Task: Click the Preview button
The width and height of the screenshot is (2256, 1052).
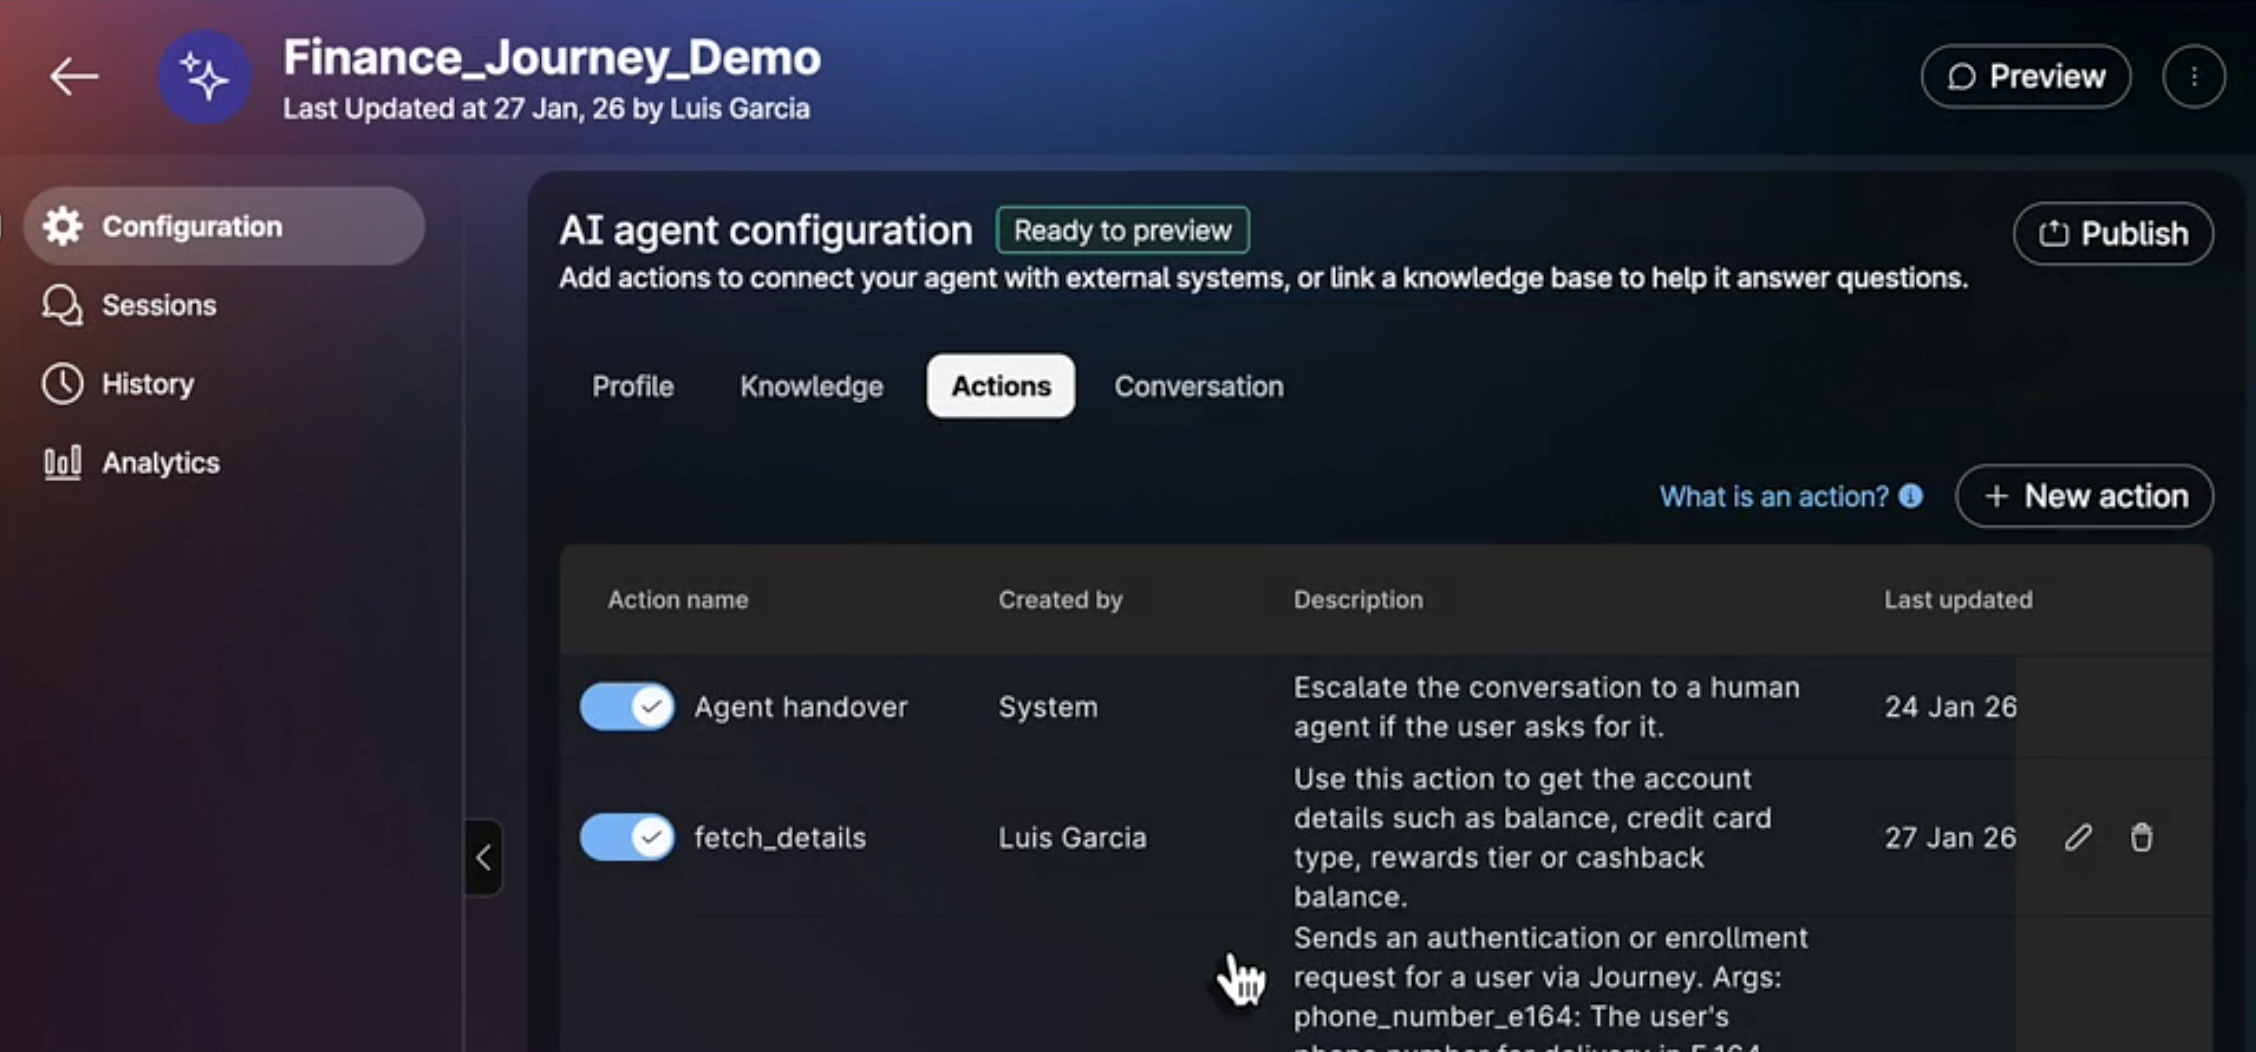Action: click(x=2026, y=77)
